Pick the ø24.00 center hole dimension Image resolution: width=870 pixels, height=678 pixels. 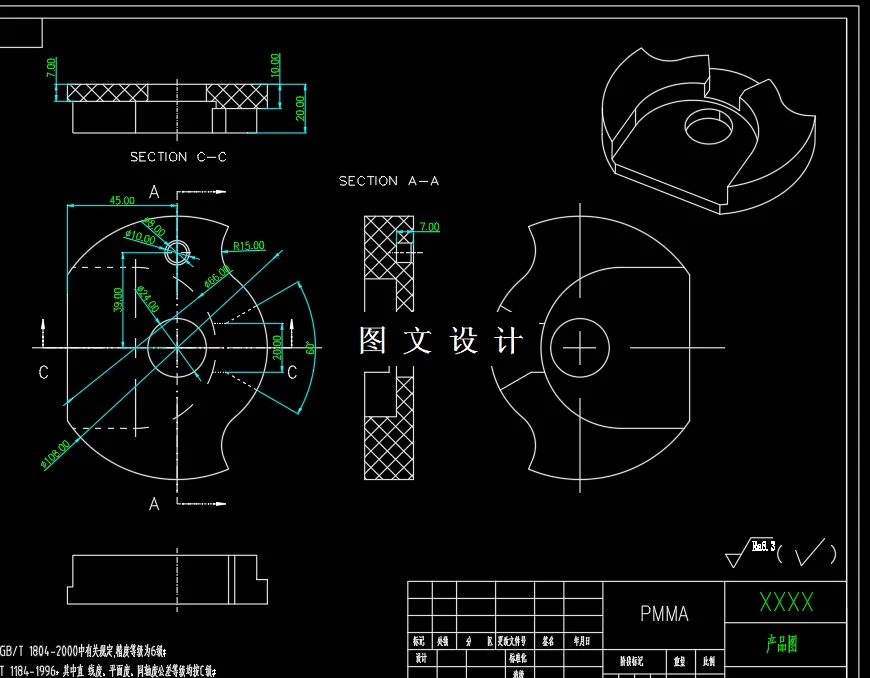tap(148, 299)
